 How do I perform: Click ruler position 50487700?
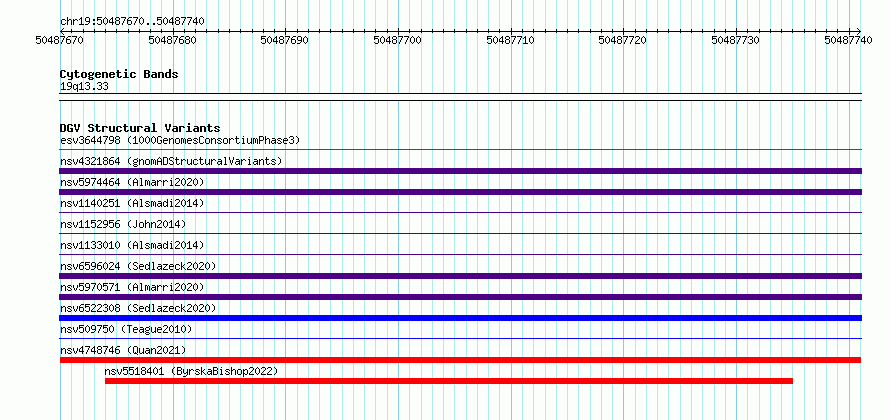pyautogui.click(x=398, y=40)
